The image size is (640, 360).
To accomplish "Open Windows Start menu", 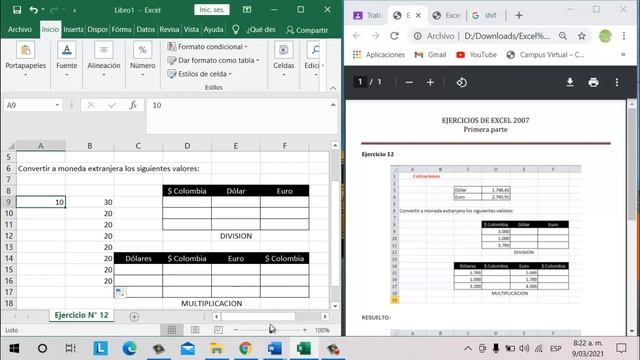I will point(14,348).
